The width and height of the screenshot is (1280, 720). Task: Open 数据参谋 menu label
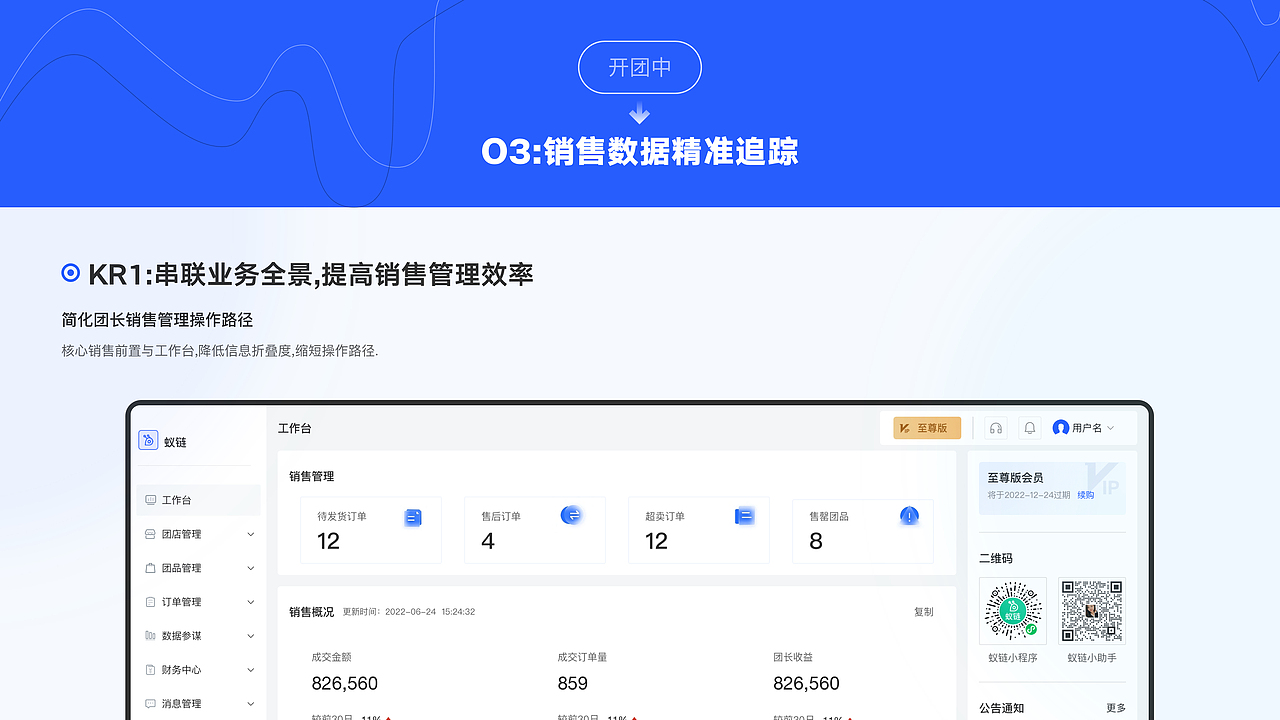(x=181, y=636)
